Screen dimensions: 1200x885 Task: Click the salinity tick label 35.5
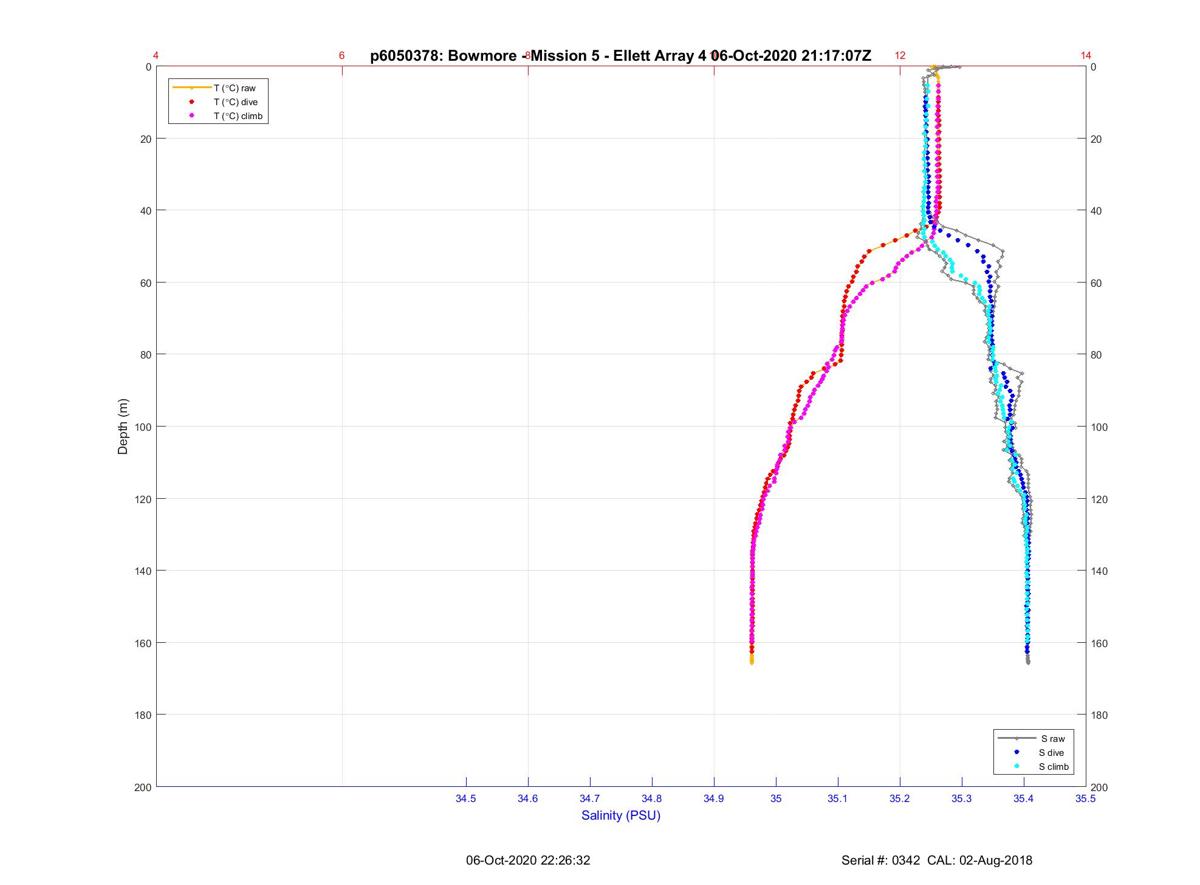(1086, 798)
